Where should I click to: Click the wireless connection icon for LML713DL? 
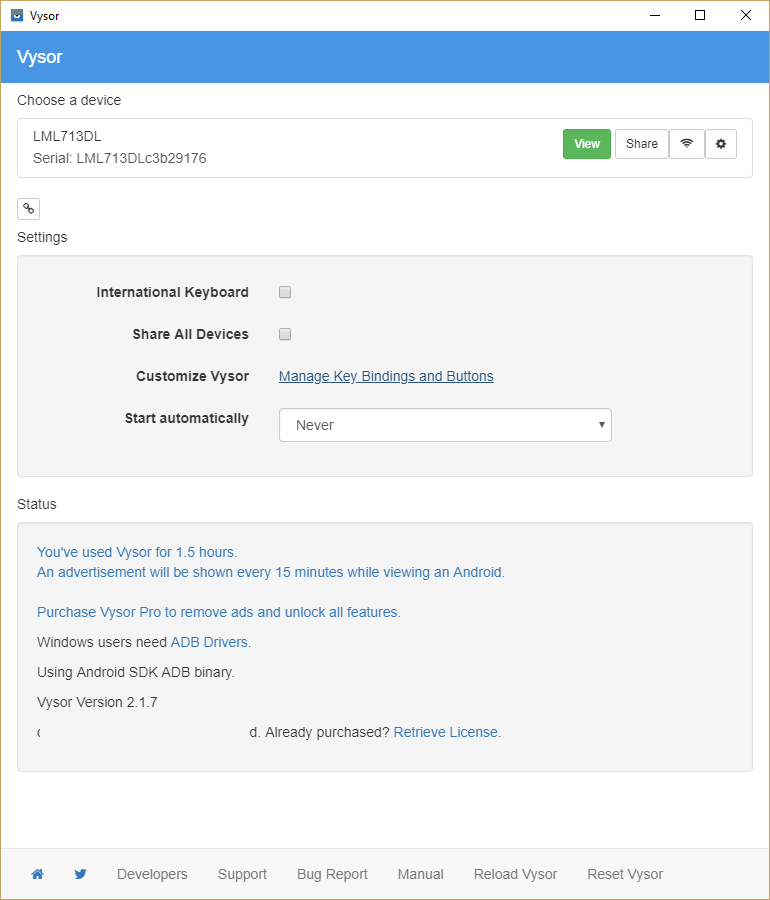(687, 143)
